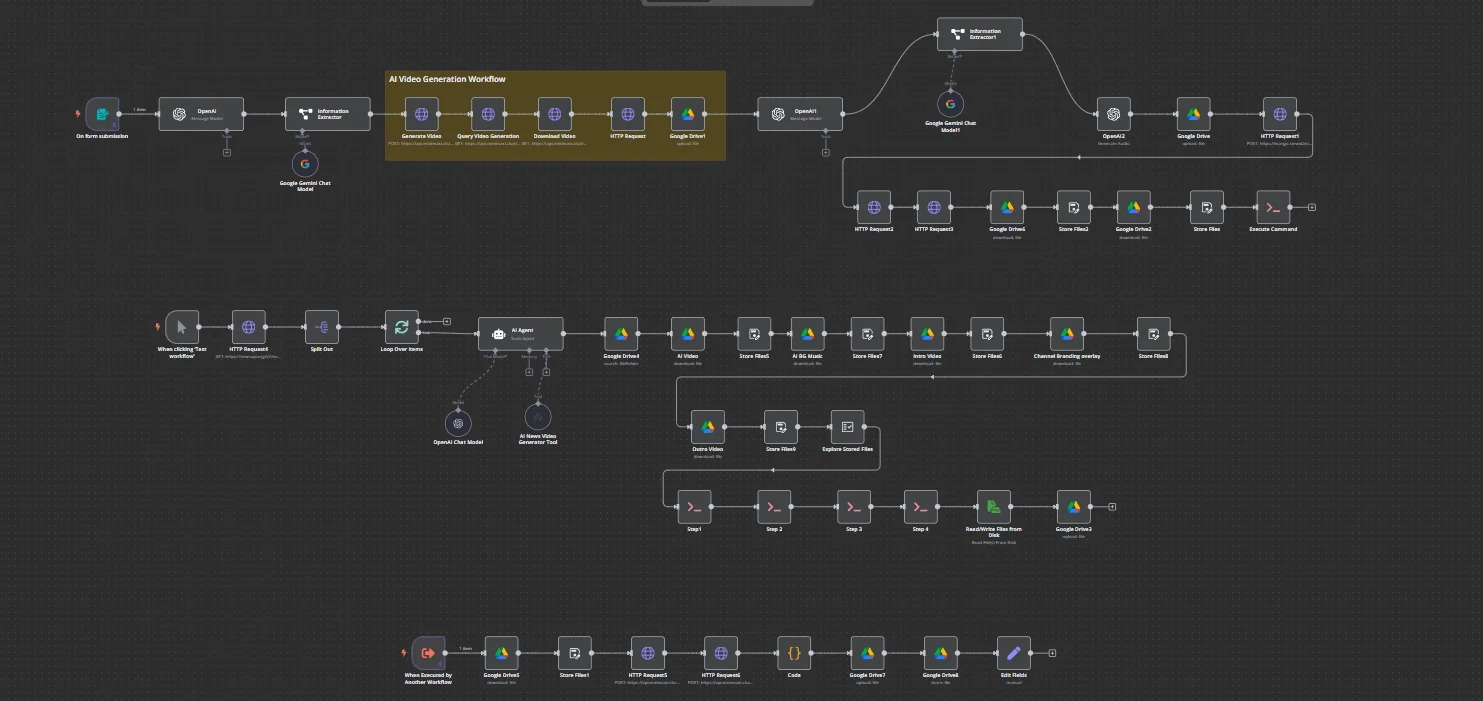Click the AI Agent robot node

(x=520, y=334)
